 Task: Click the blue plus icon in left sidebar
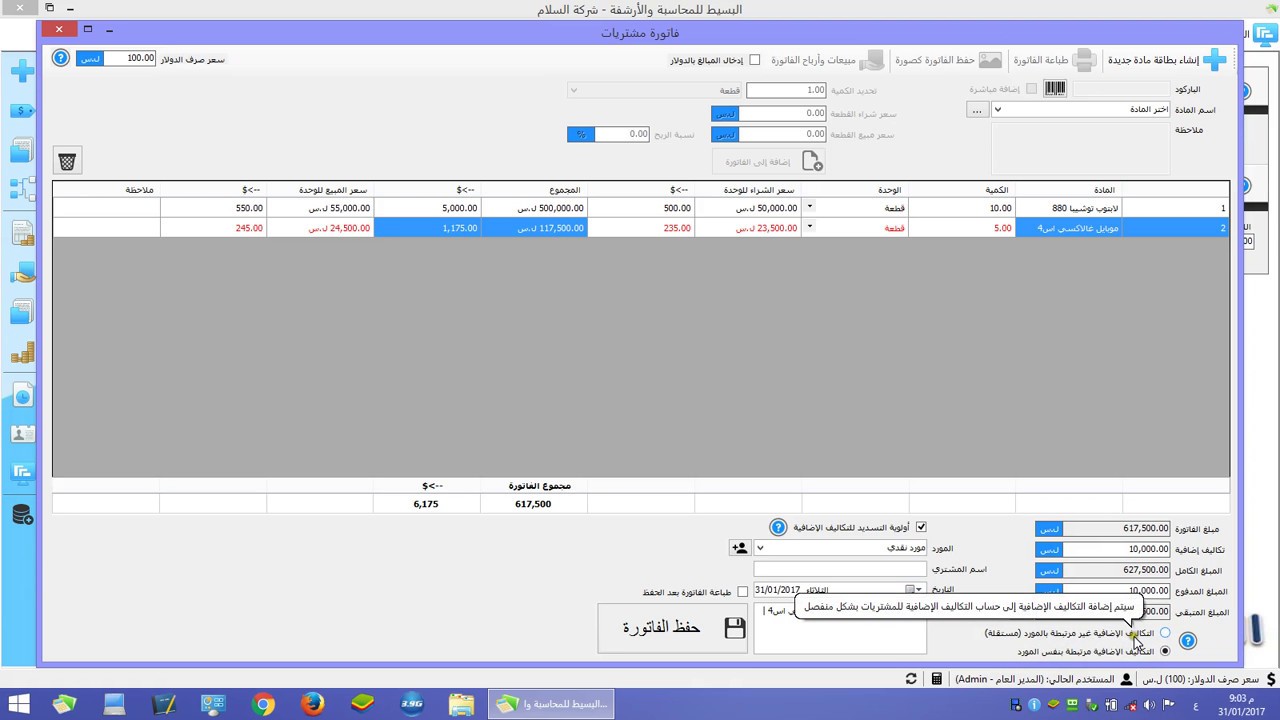[22, 71]
